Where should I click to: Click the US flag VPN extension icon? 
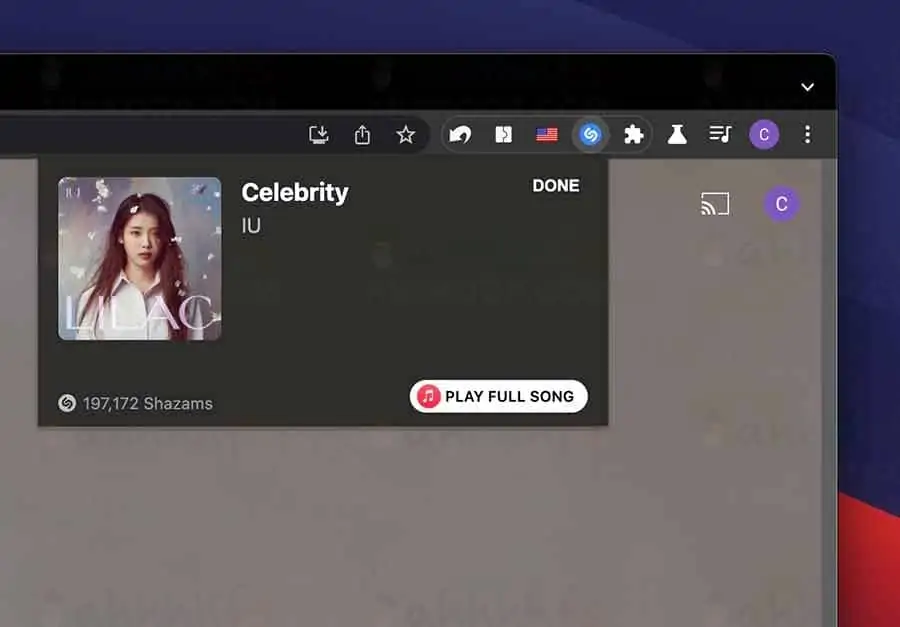coord(546,134)
